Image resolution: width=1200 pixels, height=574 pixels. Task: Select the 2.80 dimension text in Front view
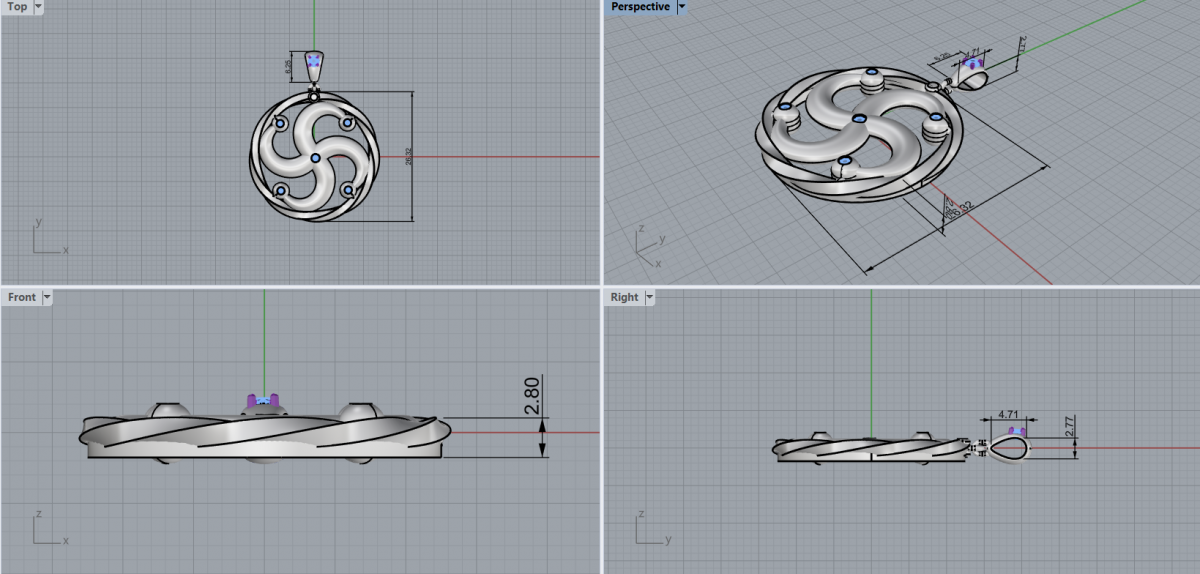532,396
